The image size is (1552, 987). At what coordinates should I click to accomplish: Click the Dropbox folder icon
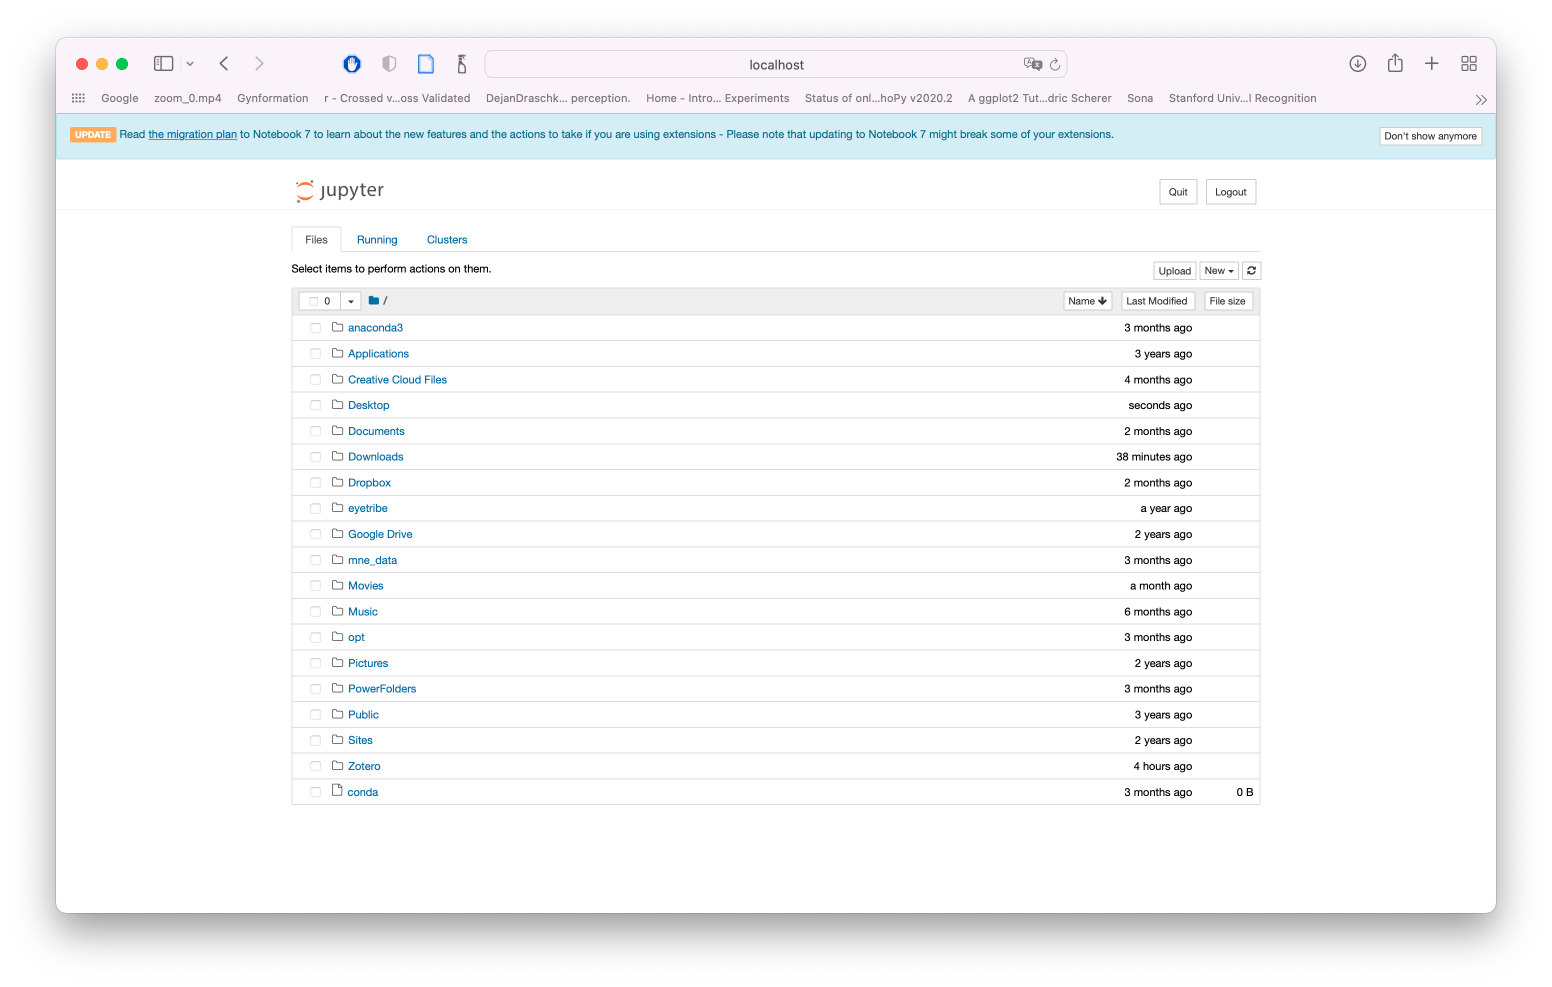click(x=338, y=481)
